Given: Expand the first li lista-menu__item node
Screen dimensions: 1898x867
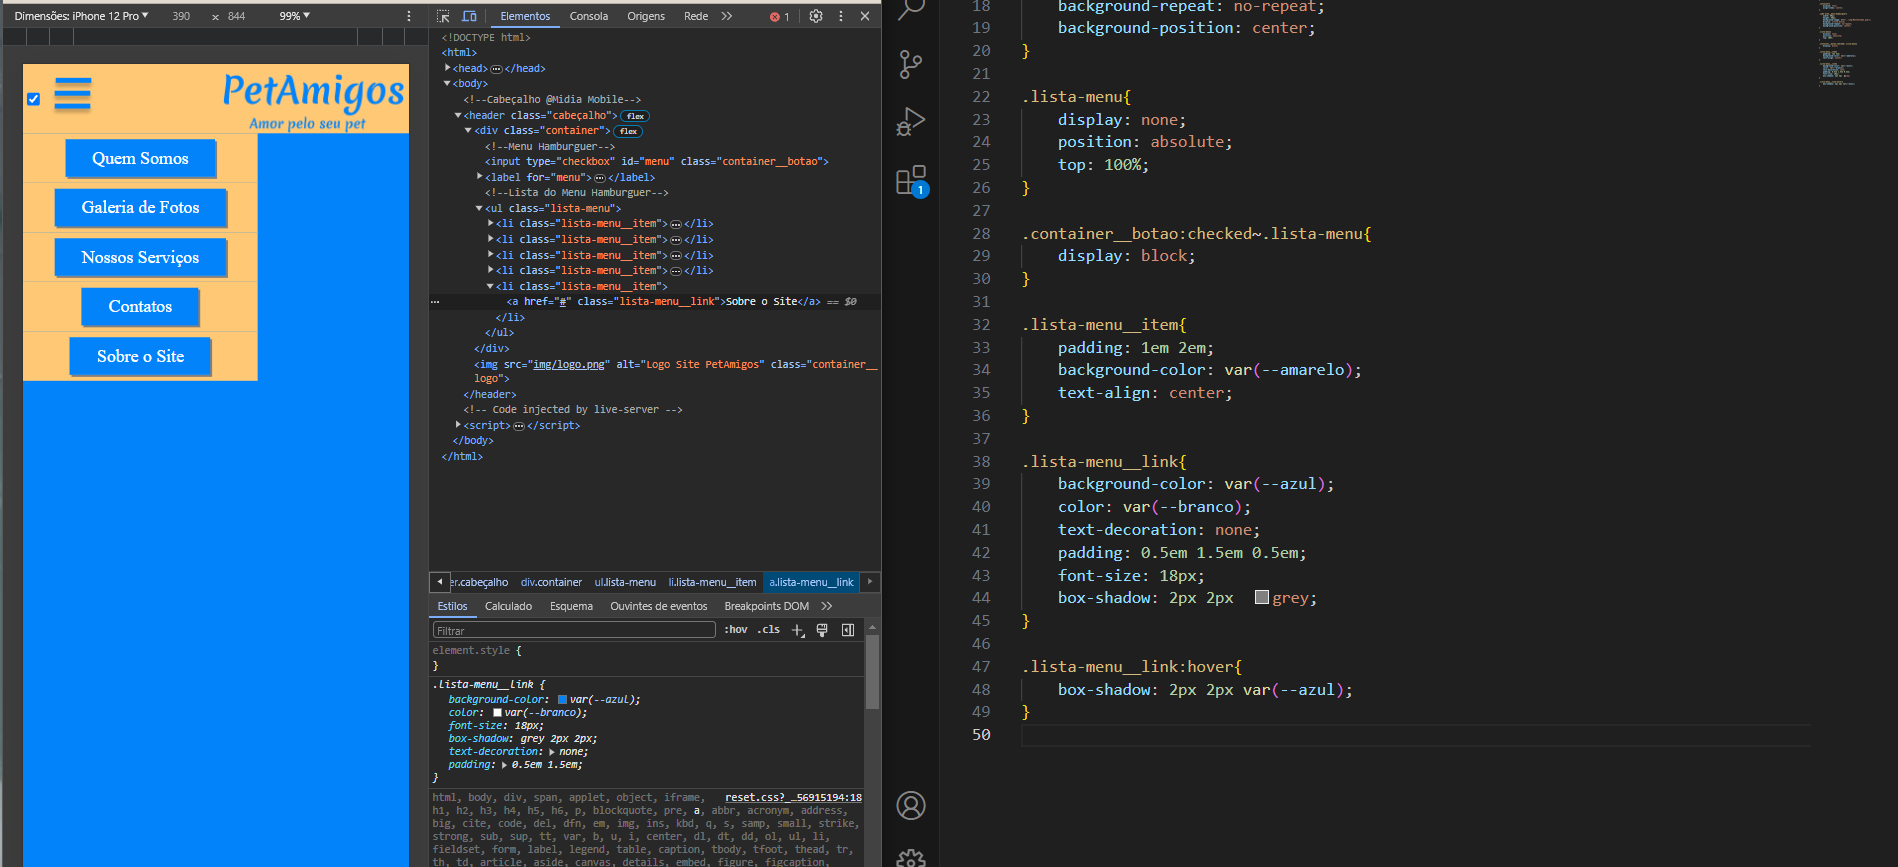Looking at the screenshot, I should pyautogui.click(x=491, y=223).
